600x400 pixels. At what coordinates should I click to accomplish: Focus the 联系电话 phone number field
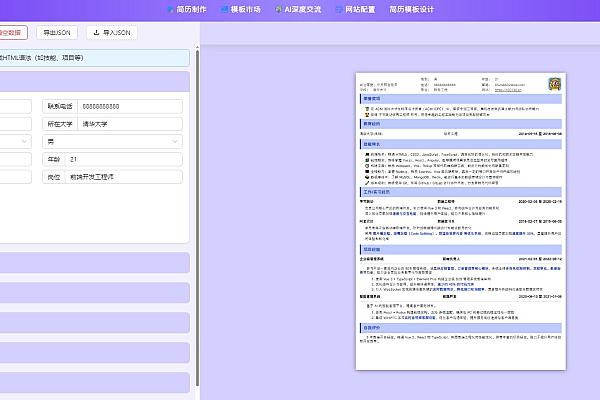[130, 106]
